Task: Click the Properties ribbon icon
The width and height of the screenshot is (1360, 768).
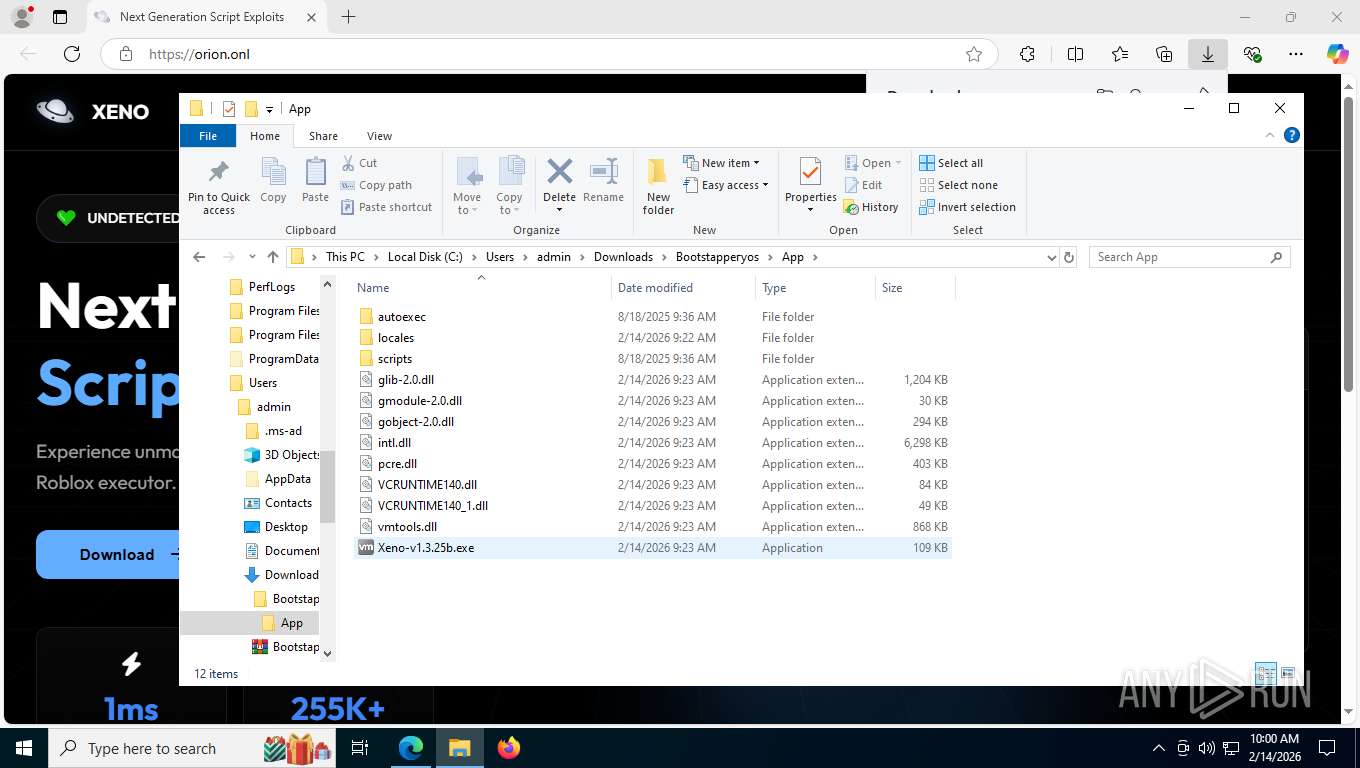Action: tap(810, 186)
